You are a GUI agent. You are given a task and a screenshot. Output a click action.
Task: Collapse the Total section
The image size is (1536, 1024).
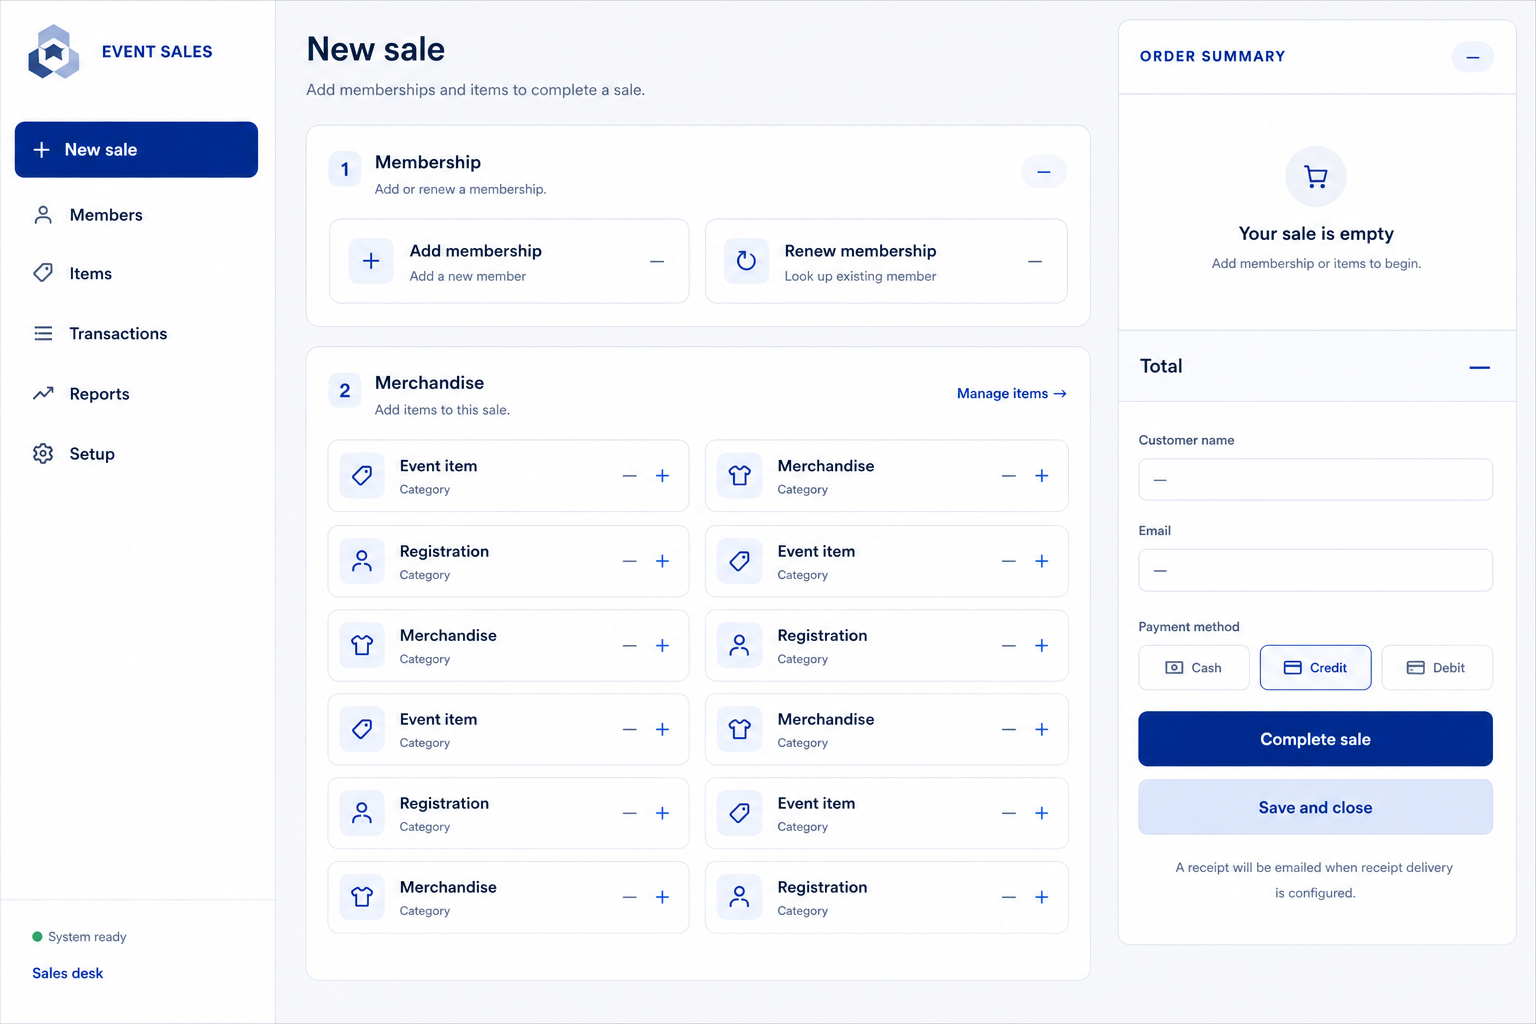1480,367
